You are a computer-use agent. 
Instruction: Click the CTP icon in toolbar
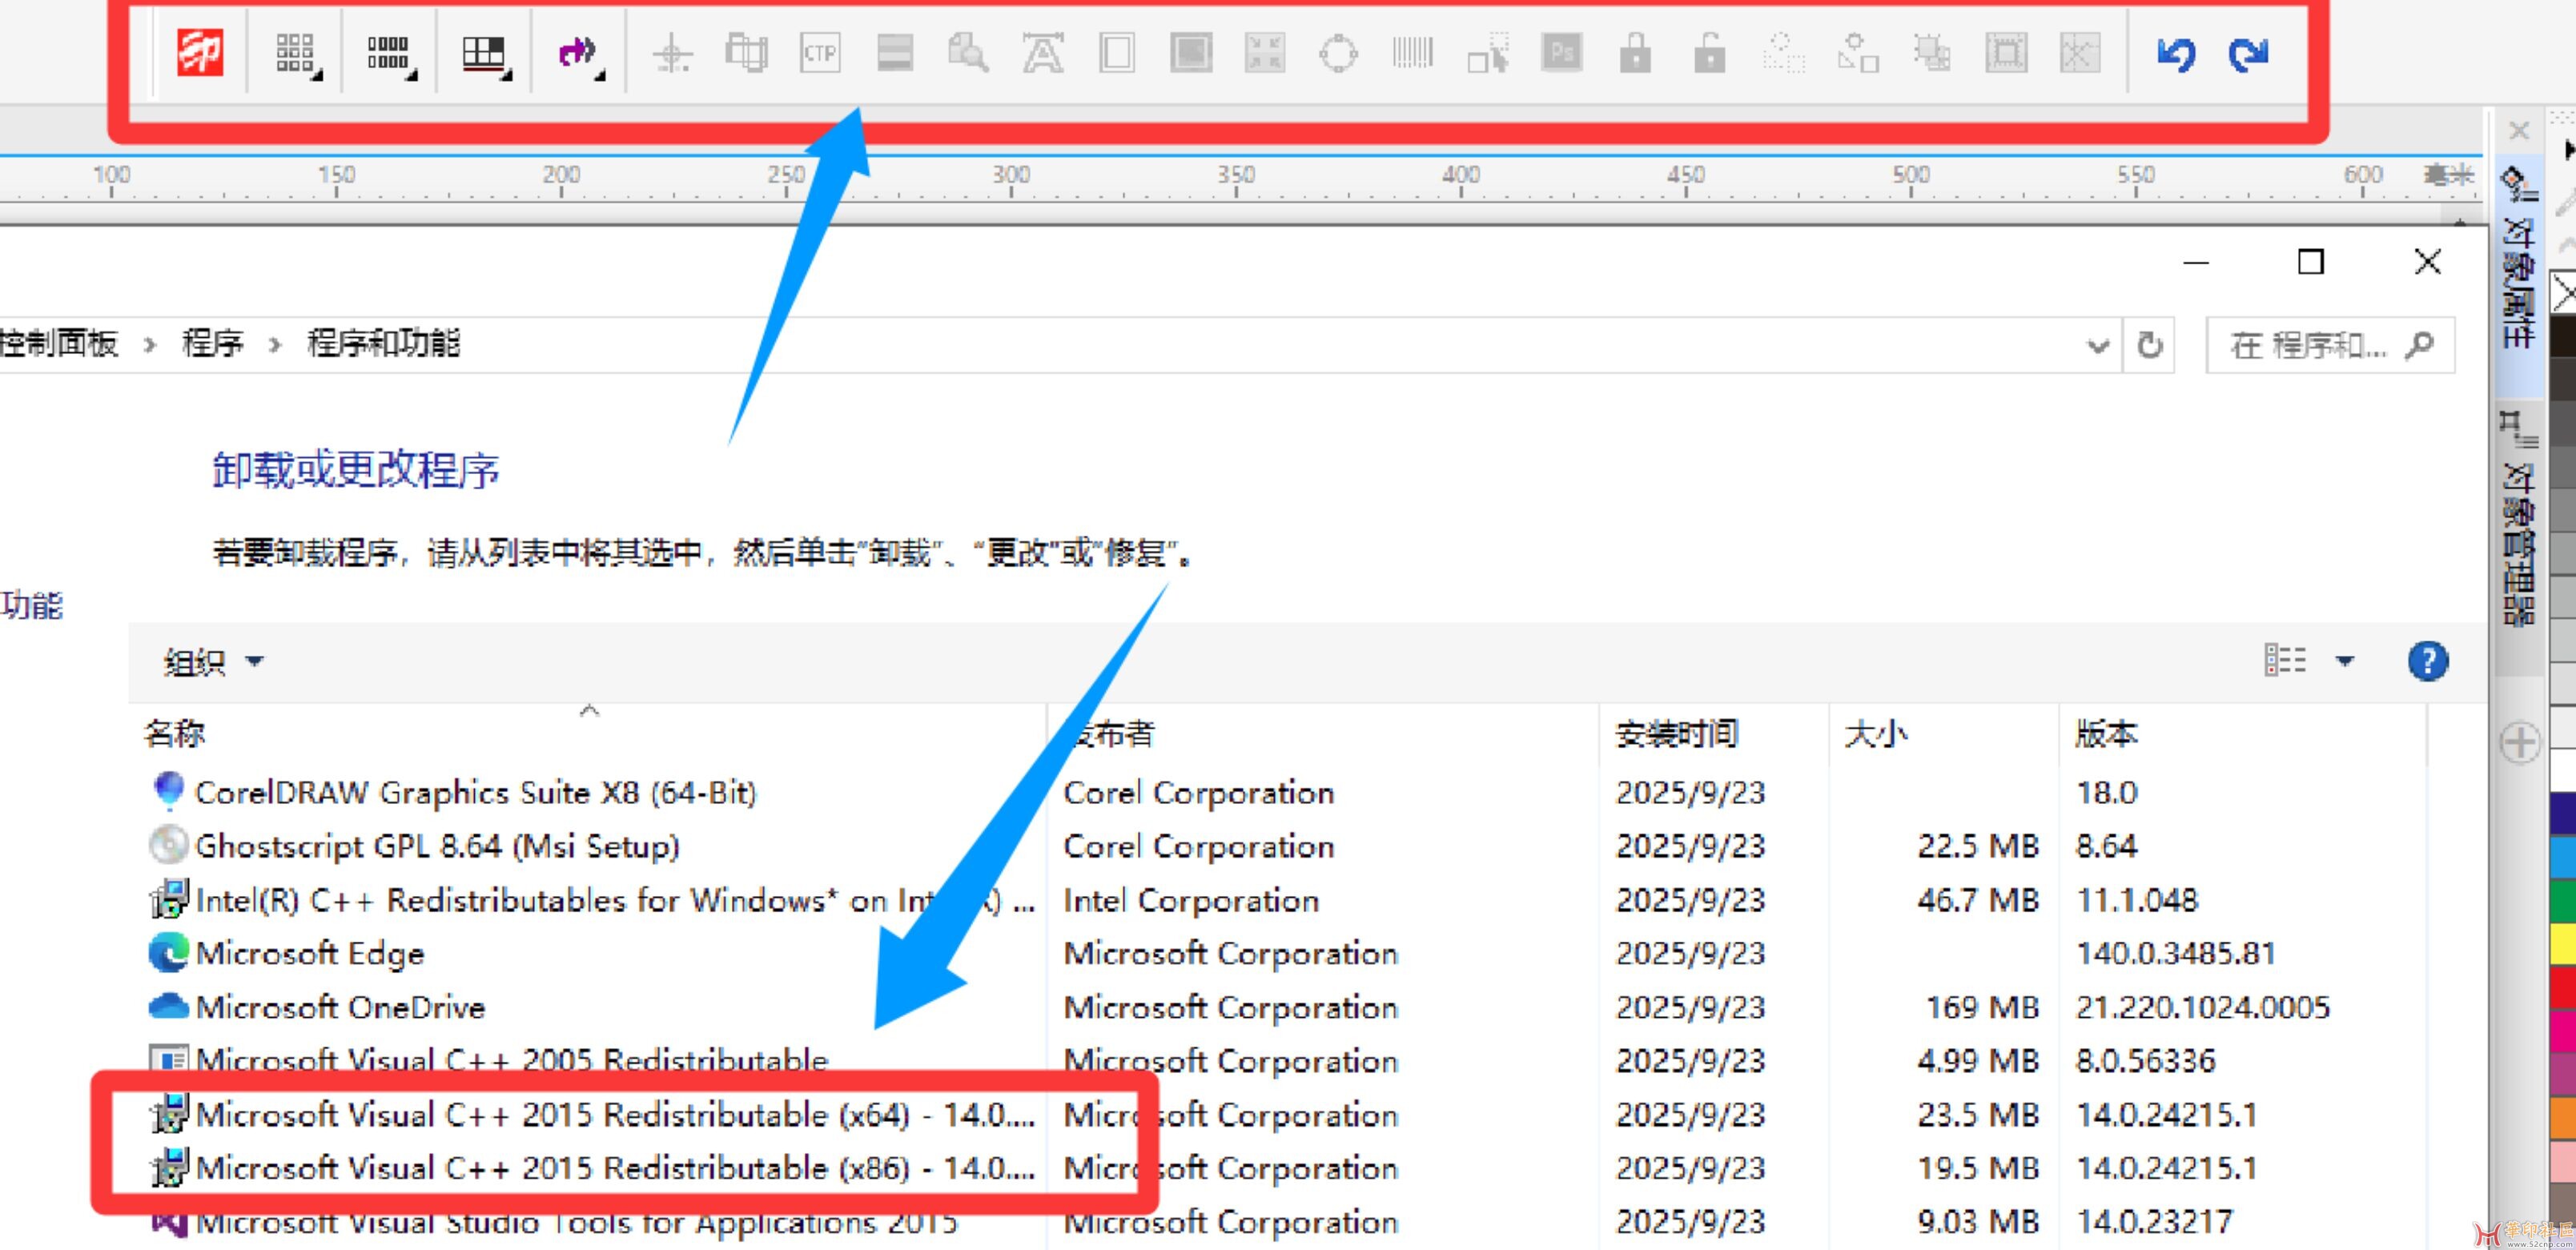click(820, 53)
